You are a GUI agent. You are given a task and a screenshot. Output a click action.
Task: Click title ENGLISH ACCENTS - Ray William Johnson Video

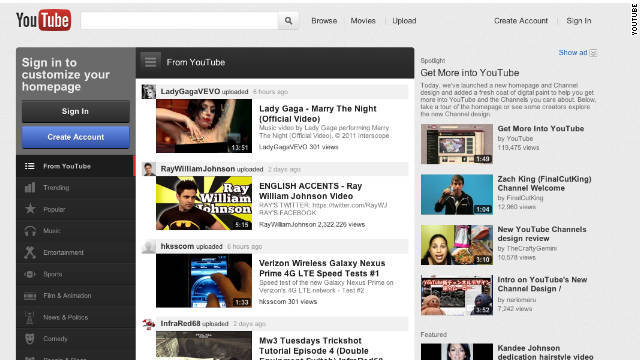[311, 191]
